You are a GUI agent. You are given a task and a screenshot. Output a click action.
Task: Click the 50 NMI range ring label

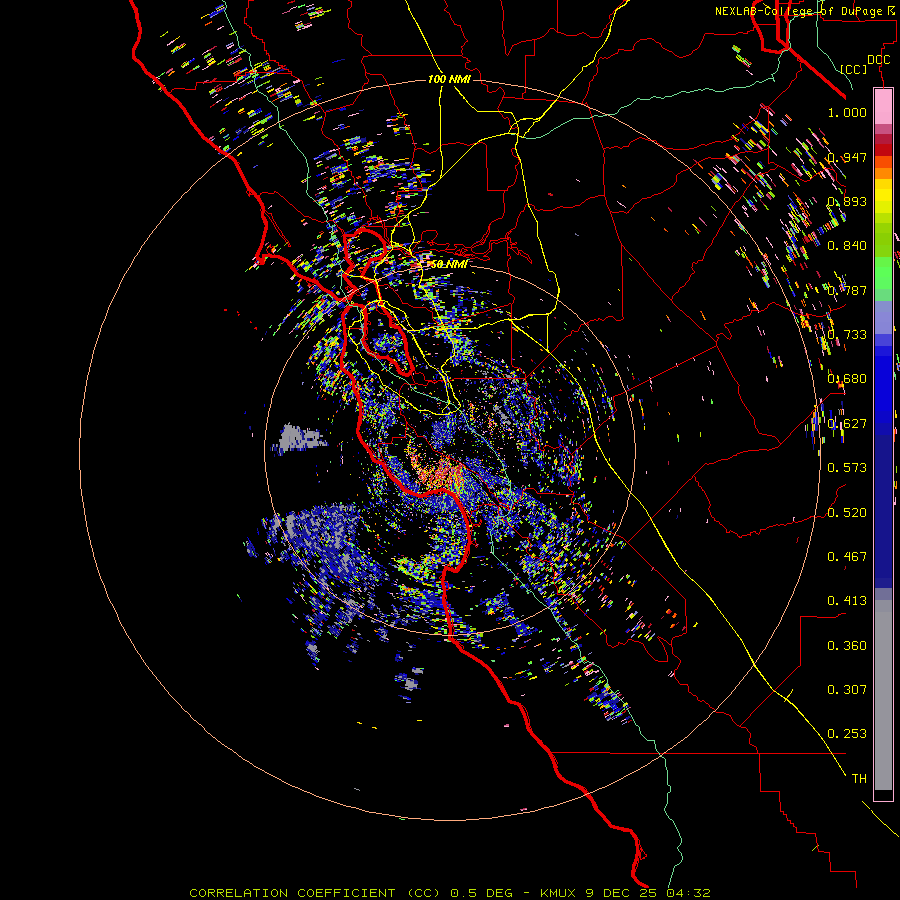tap(449, 264)
